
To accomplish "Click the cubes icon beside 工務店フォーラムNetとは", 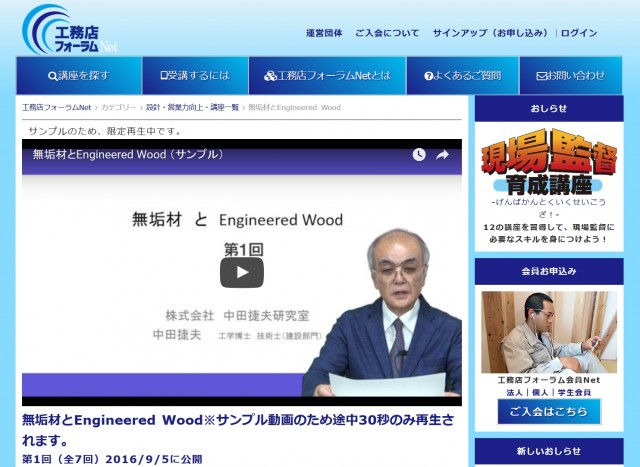I will (269, 76).
